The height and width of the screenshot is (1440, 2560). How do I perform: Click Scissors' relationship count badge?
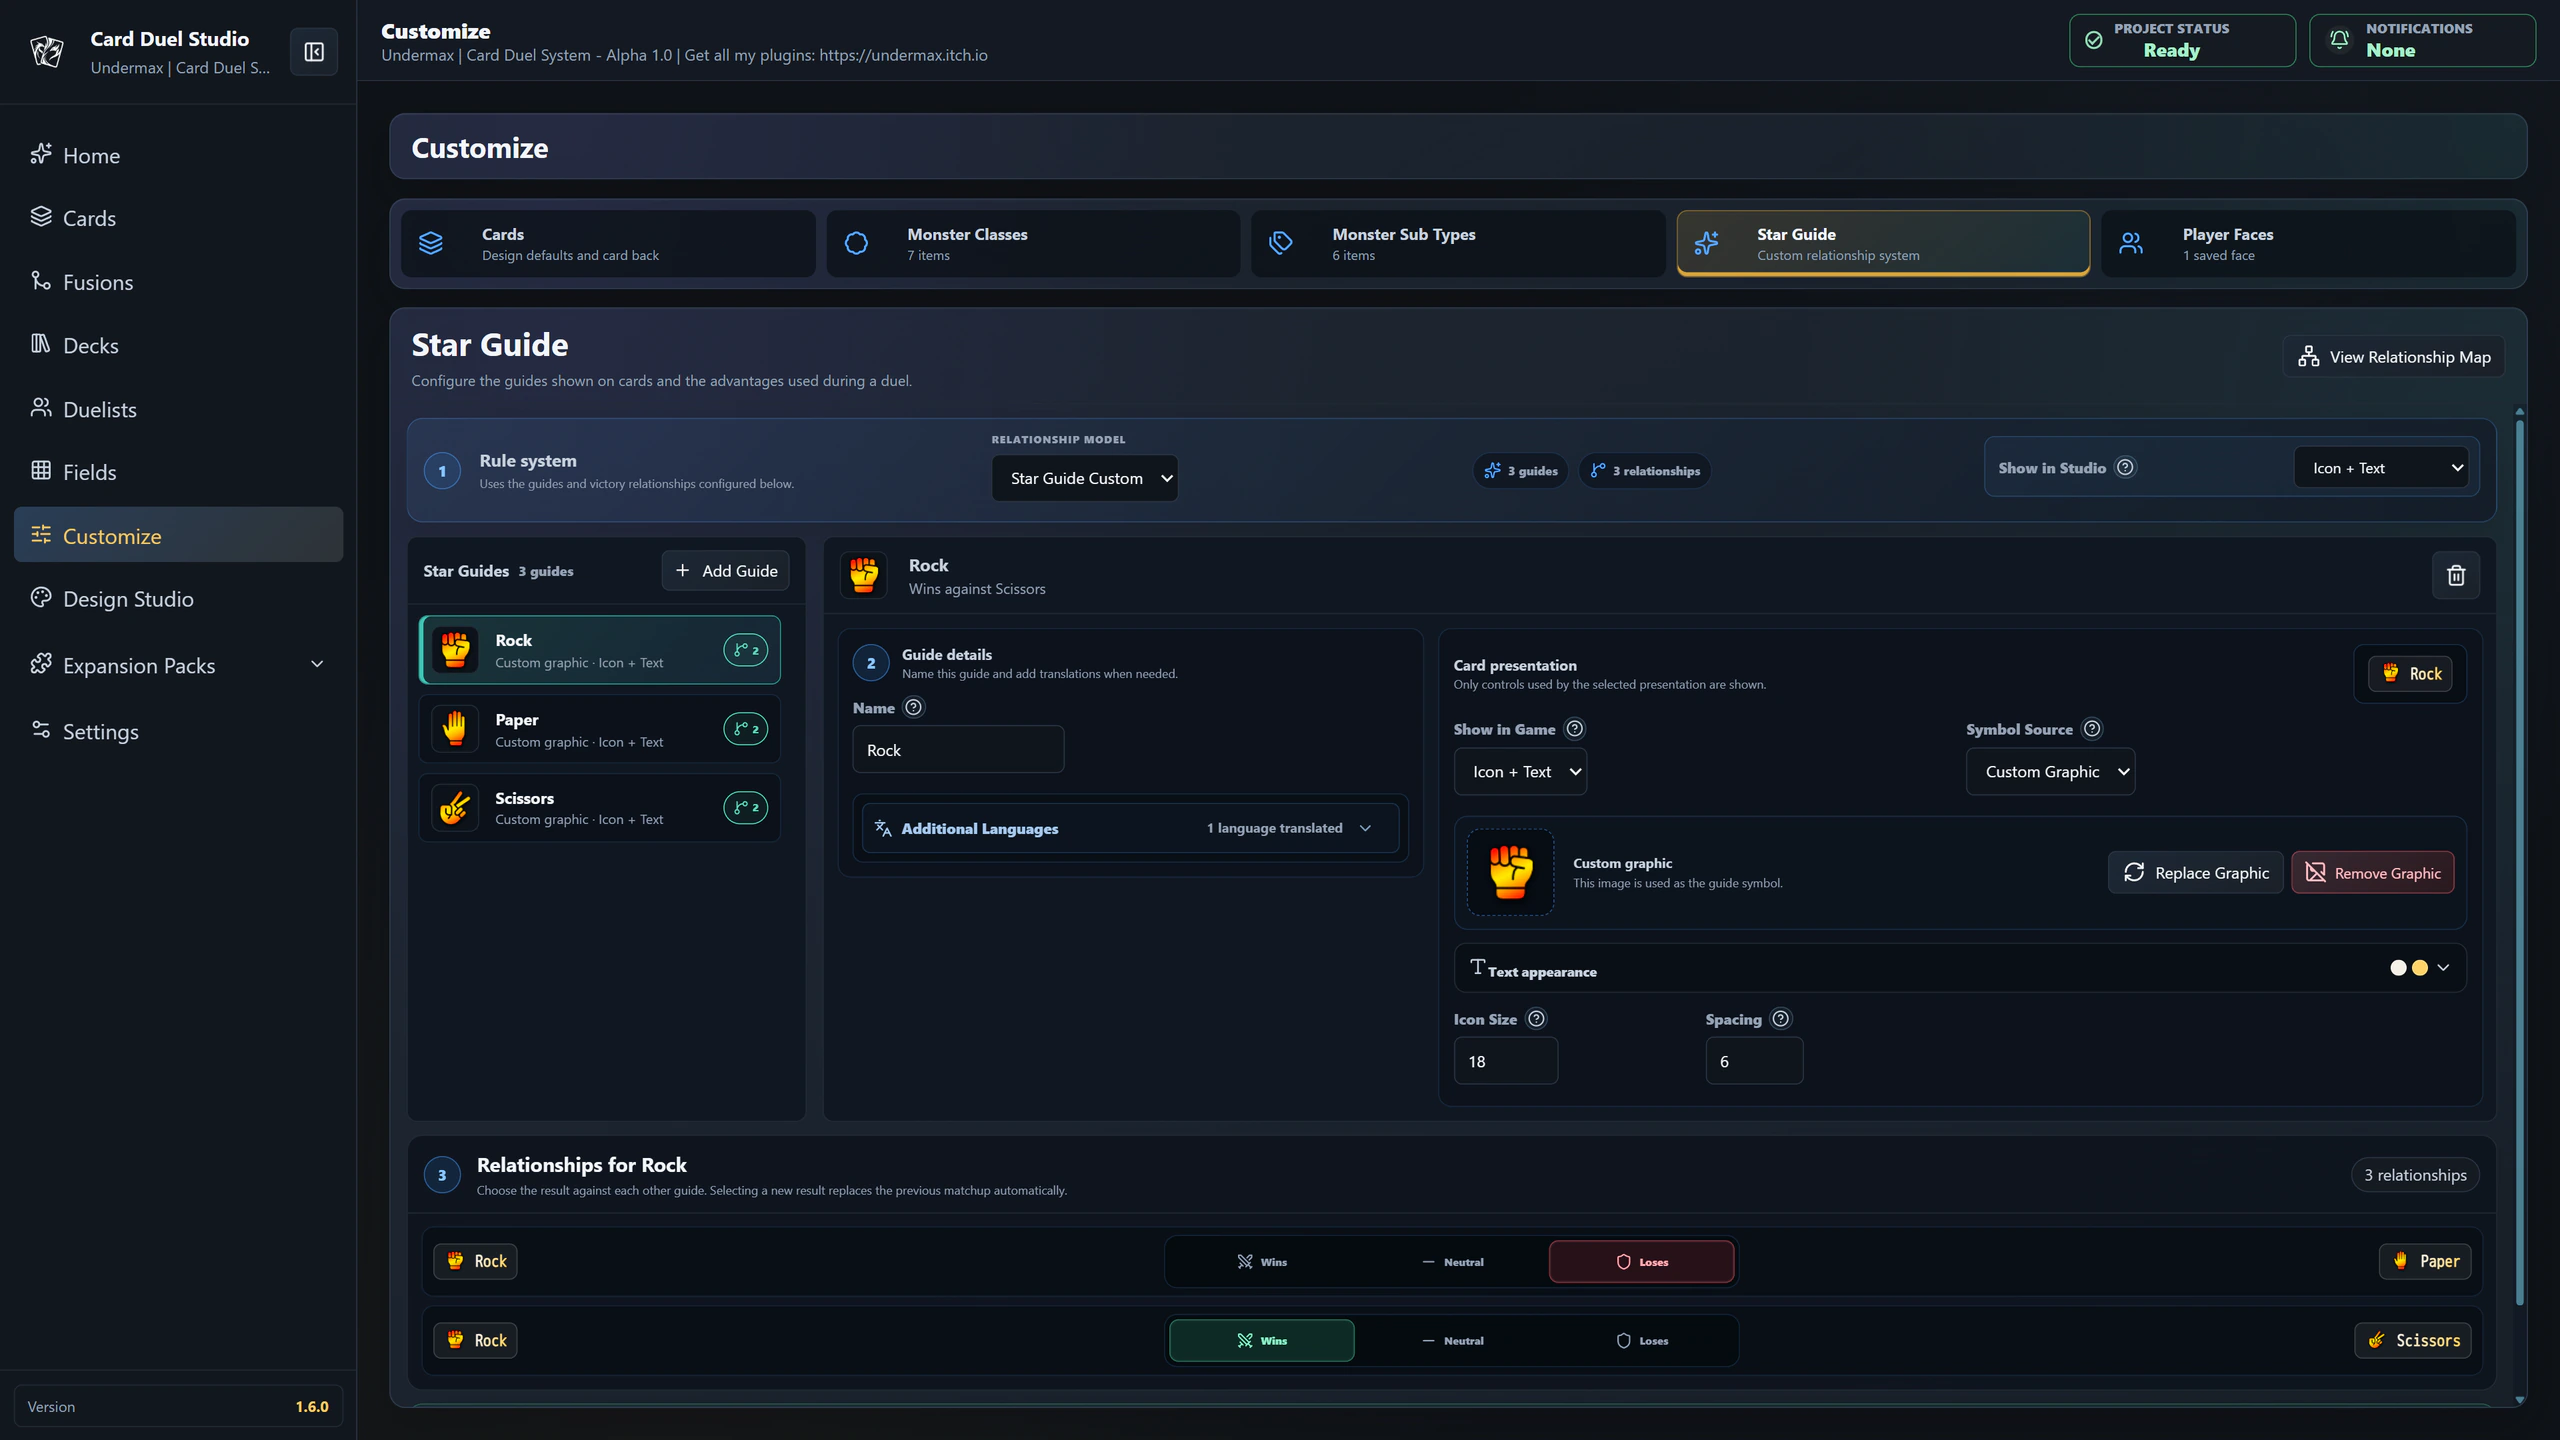click(746, 807)
